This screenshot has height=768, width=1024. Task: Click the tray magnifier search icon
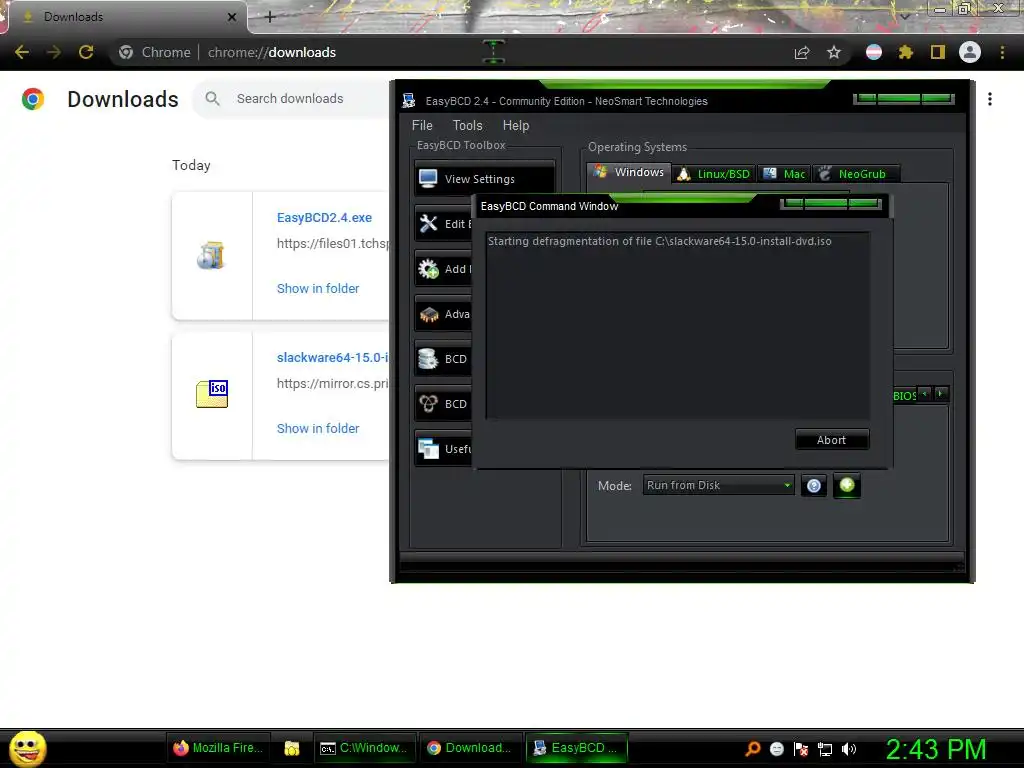pyautogui.click(x=753, y=748)
